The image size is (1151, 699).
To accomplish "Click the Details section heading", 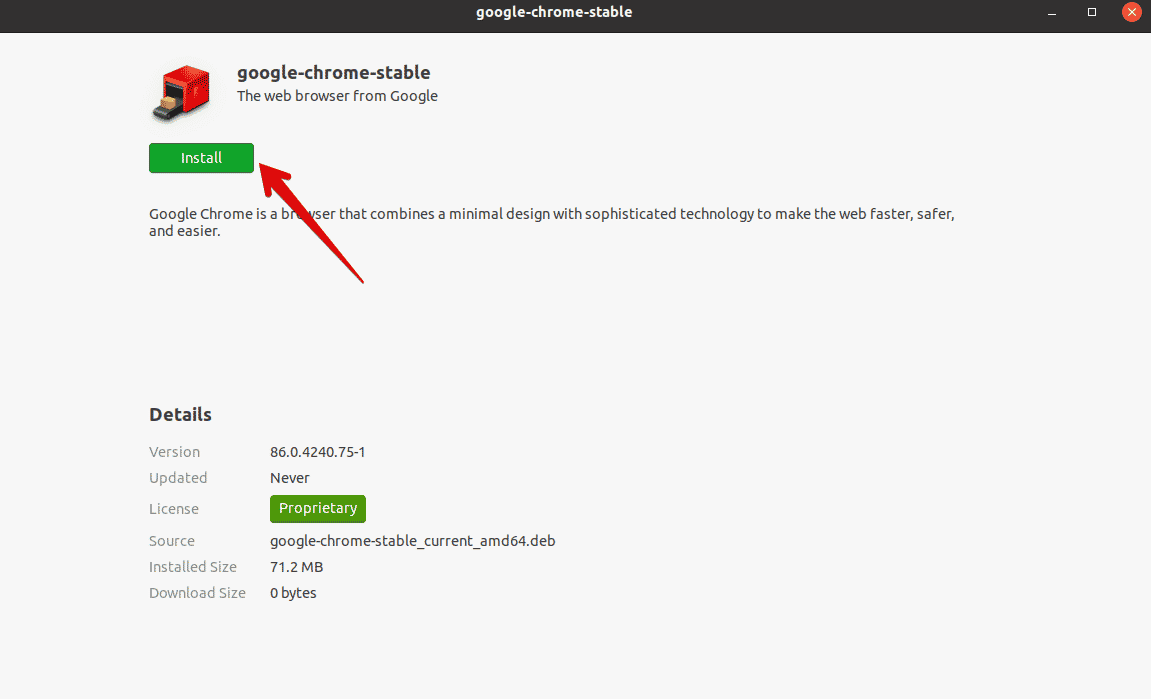I will pos(180,414).
